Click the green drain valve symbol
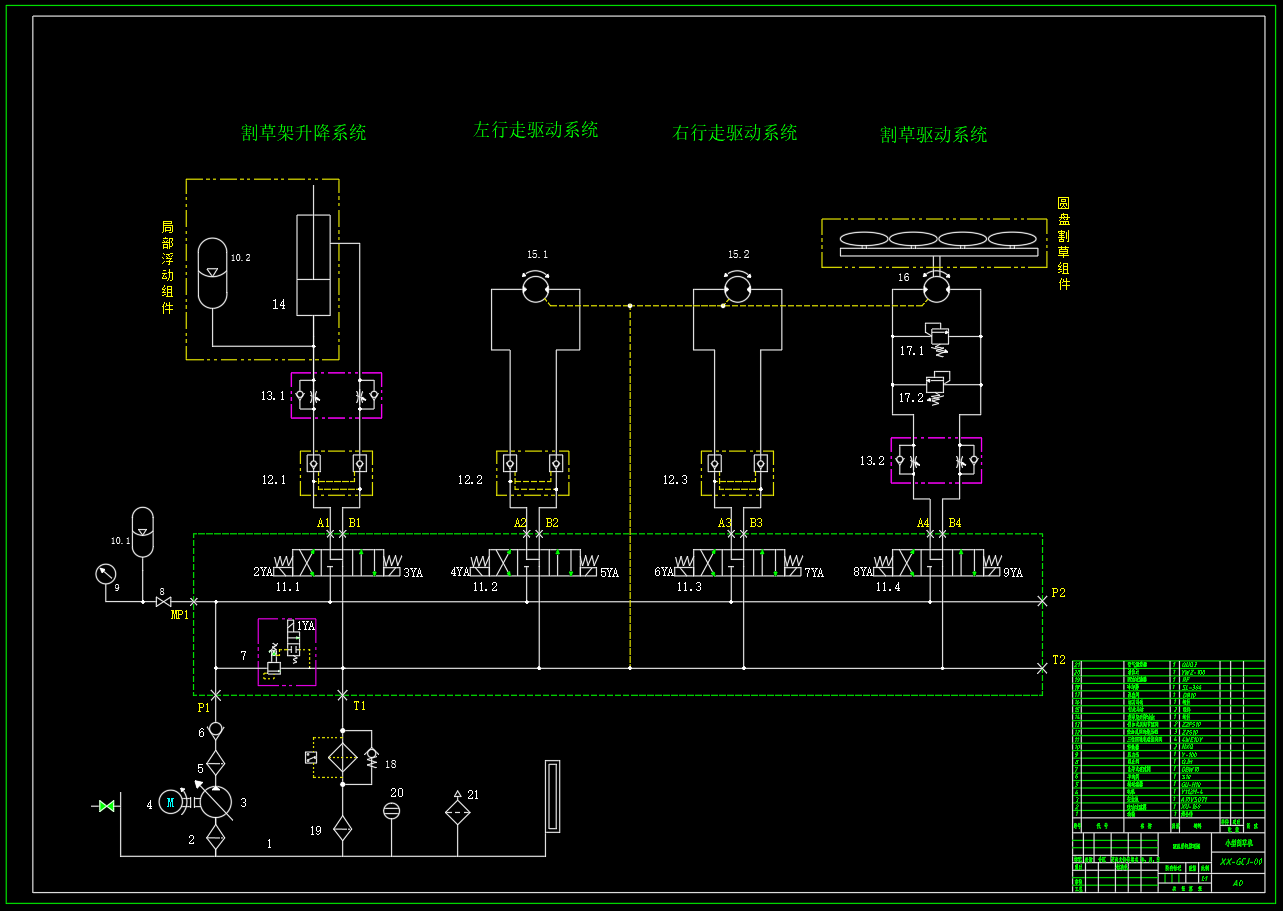The image size is (1283, 911). [x=106, y=805]
